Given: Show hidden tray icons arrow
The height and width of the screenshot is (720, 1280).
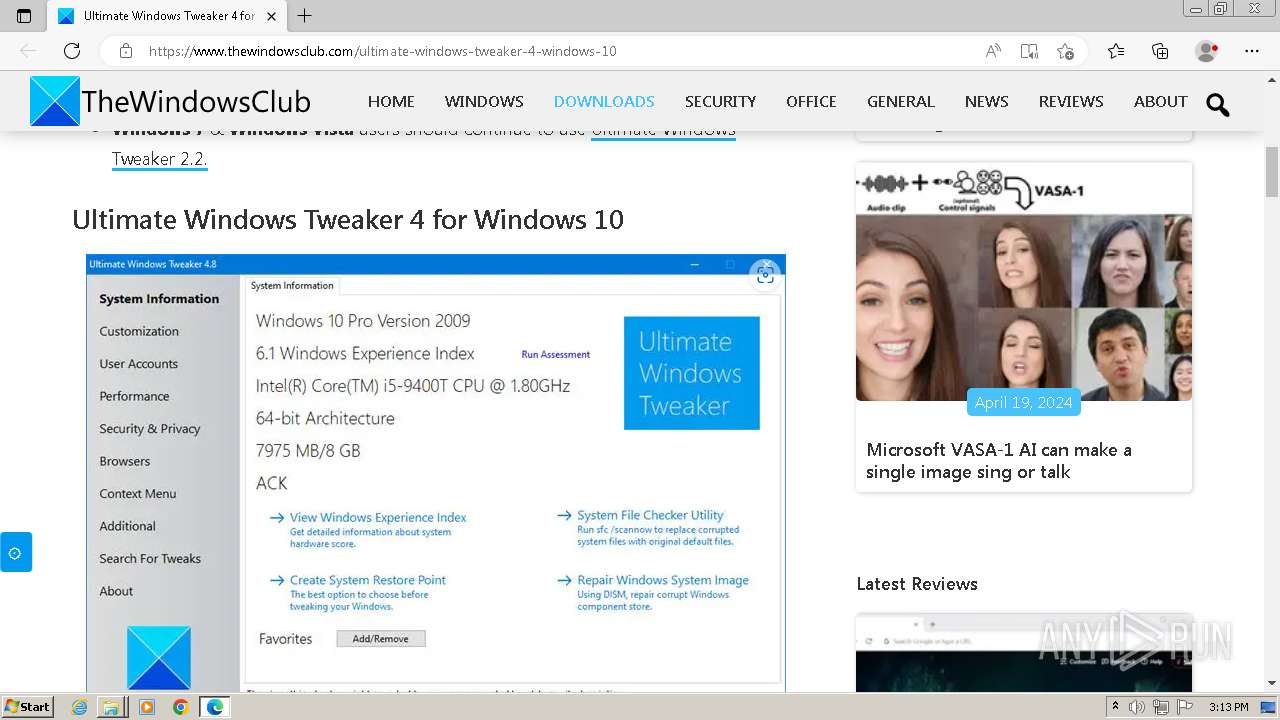Looking at the screenshot, I should tap(1116, 707).
